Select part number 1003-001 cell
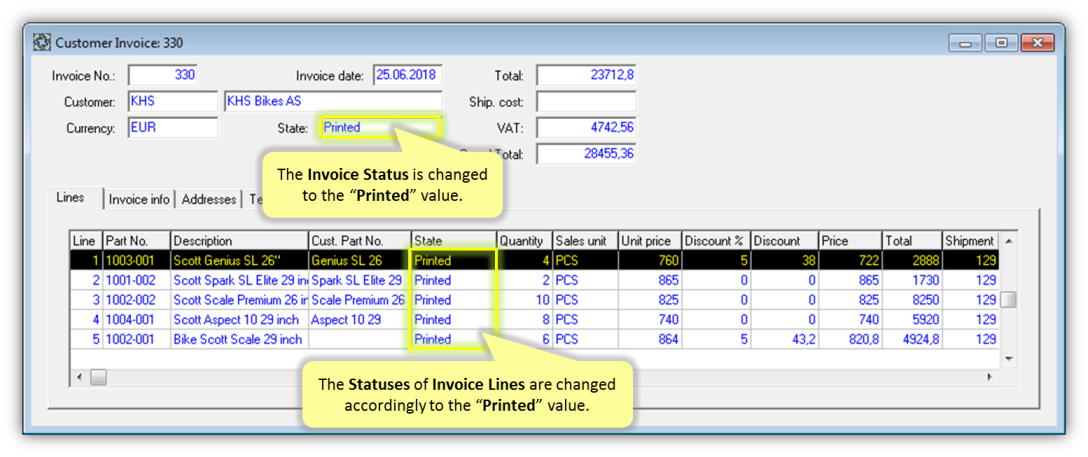The height and width of the screenshot is (457, 1088). pyautogui.click(x=137, y=261)
